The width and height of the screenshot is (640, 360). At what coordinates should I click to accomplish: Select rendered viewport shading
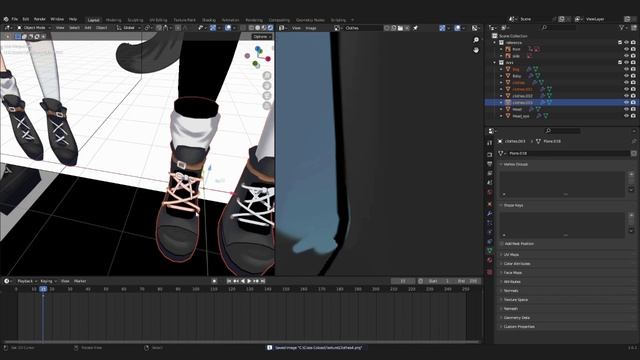click(x=270, y=28)
